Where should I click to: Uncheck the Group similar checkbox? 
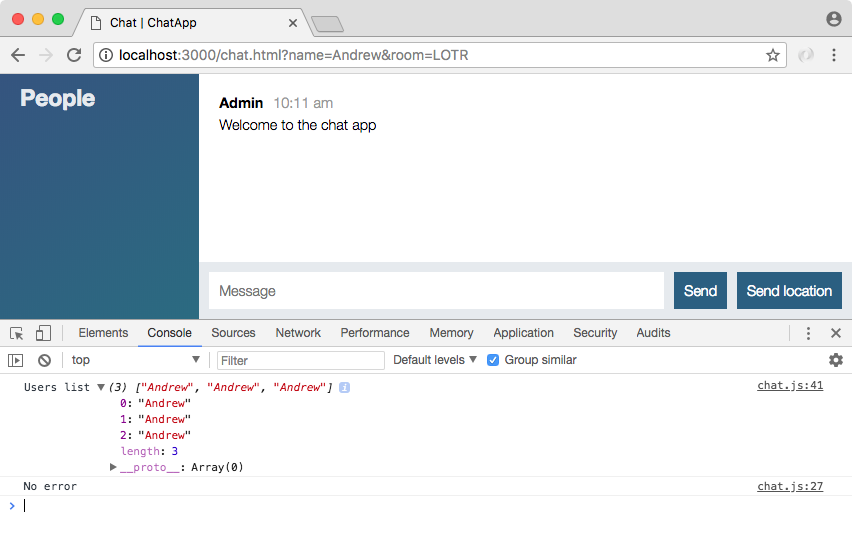(492, 360)
